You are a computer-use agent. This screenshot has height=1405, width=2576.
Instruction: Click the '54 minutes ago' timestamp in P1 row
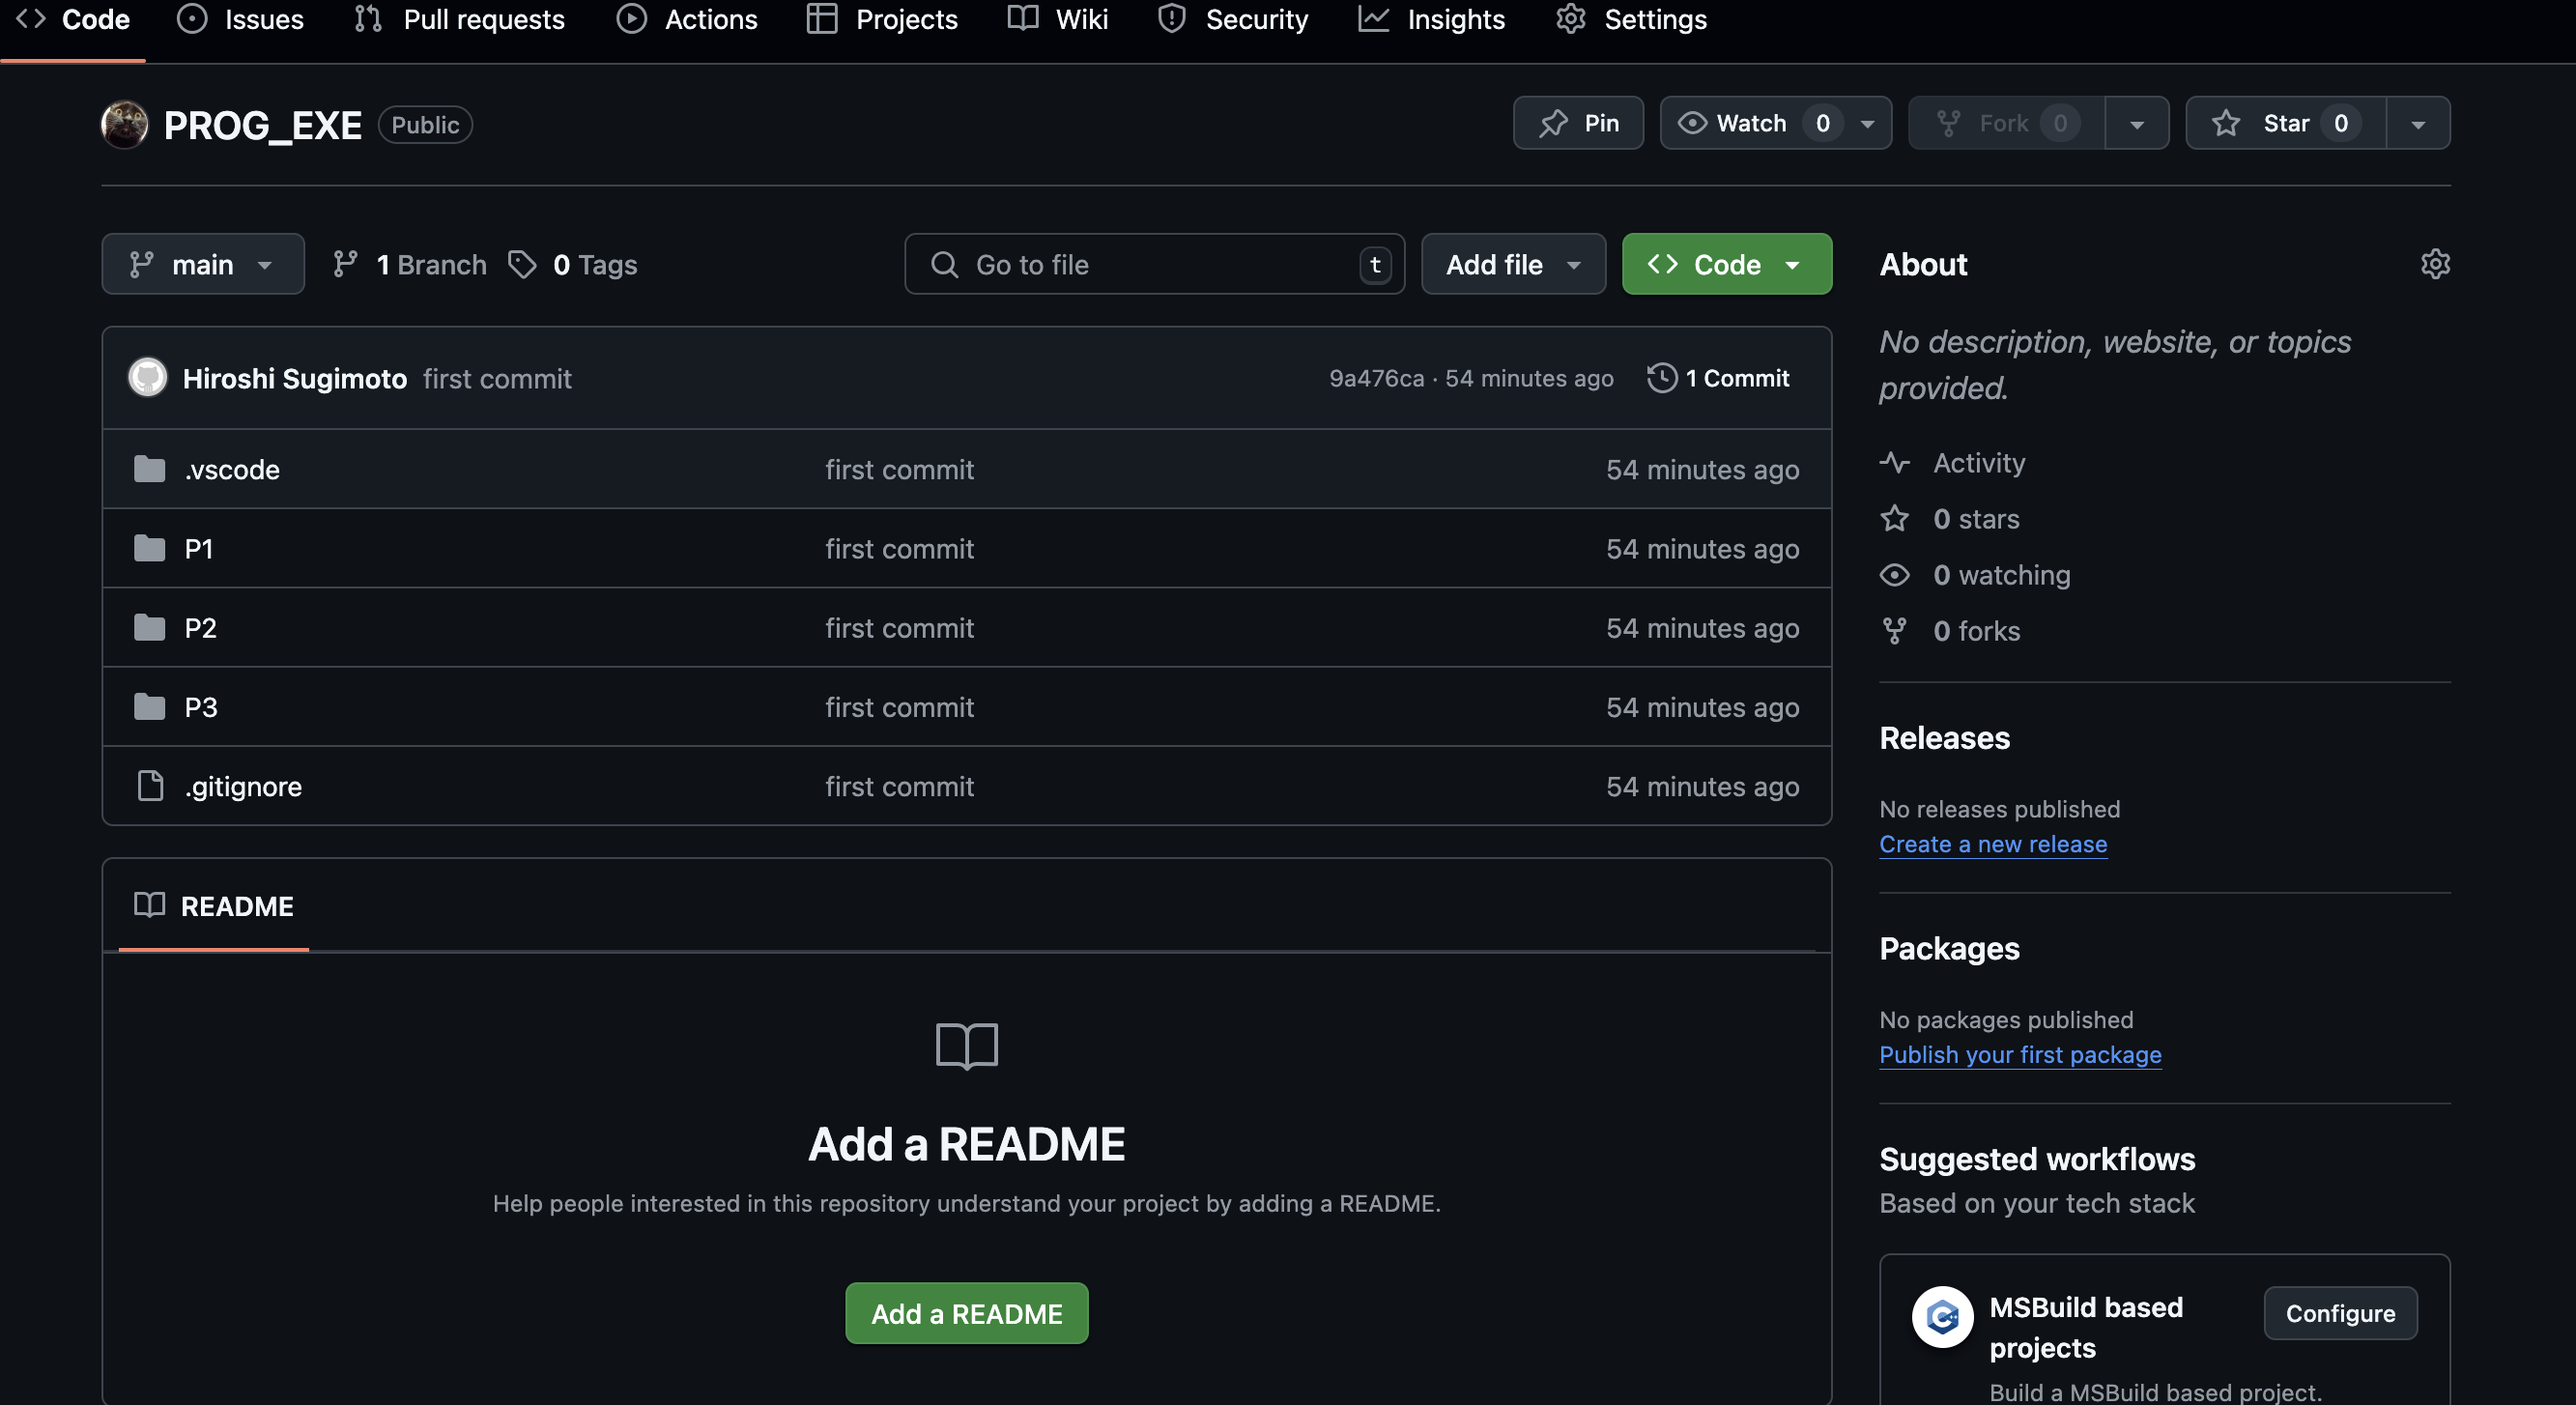coord(1702,548)
